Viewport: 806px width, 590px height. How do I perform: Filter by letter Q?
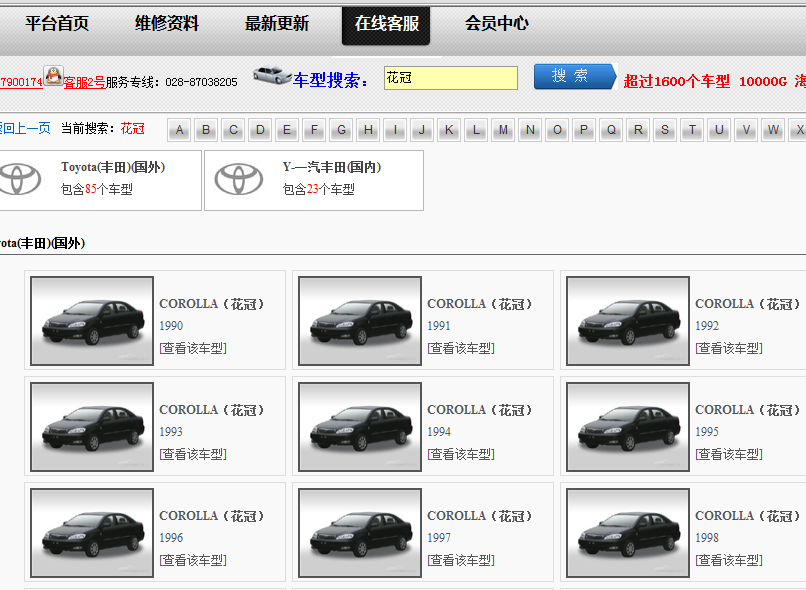tap(611, 130)
